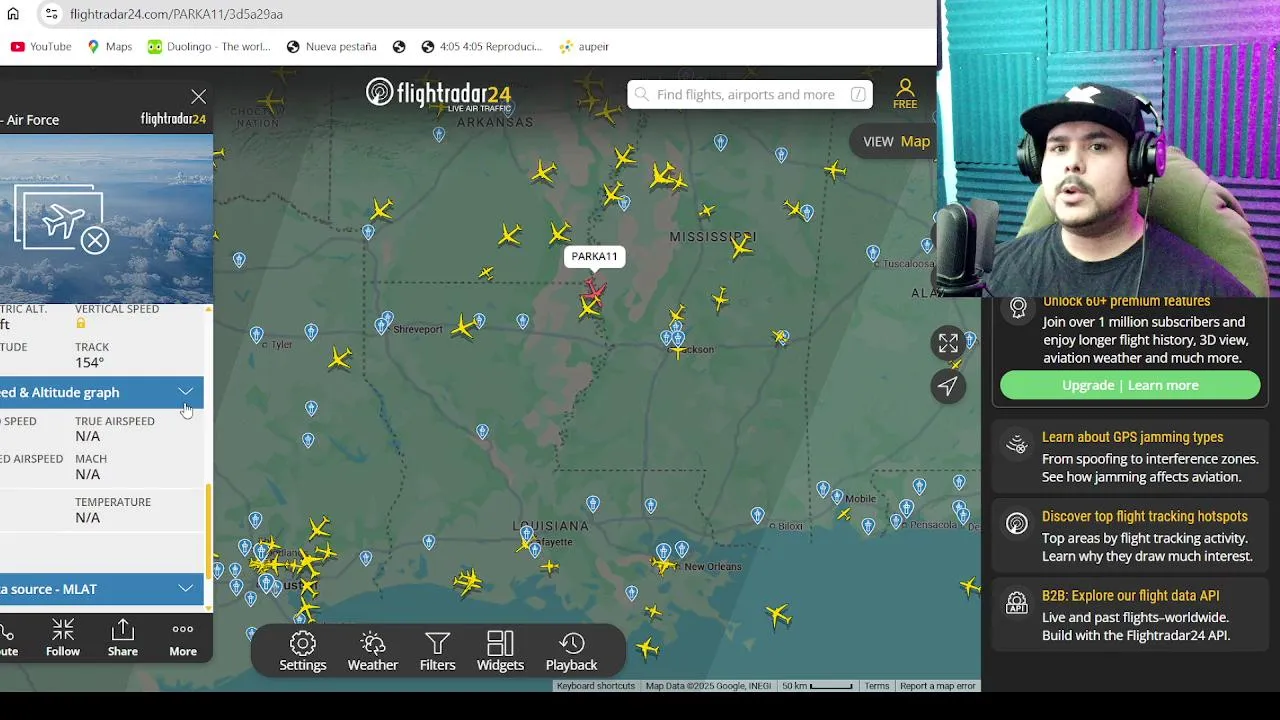
Task: Click the flight panel vertical scrollbar
Action: 208,530
